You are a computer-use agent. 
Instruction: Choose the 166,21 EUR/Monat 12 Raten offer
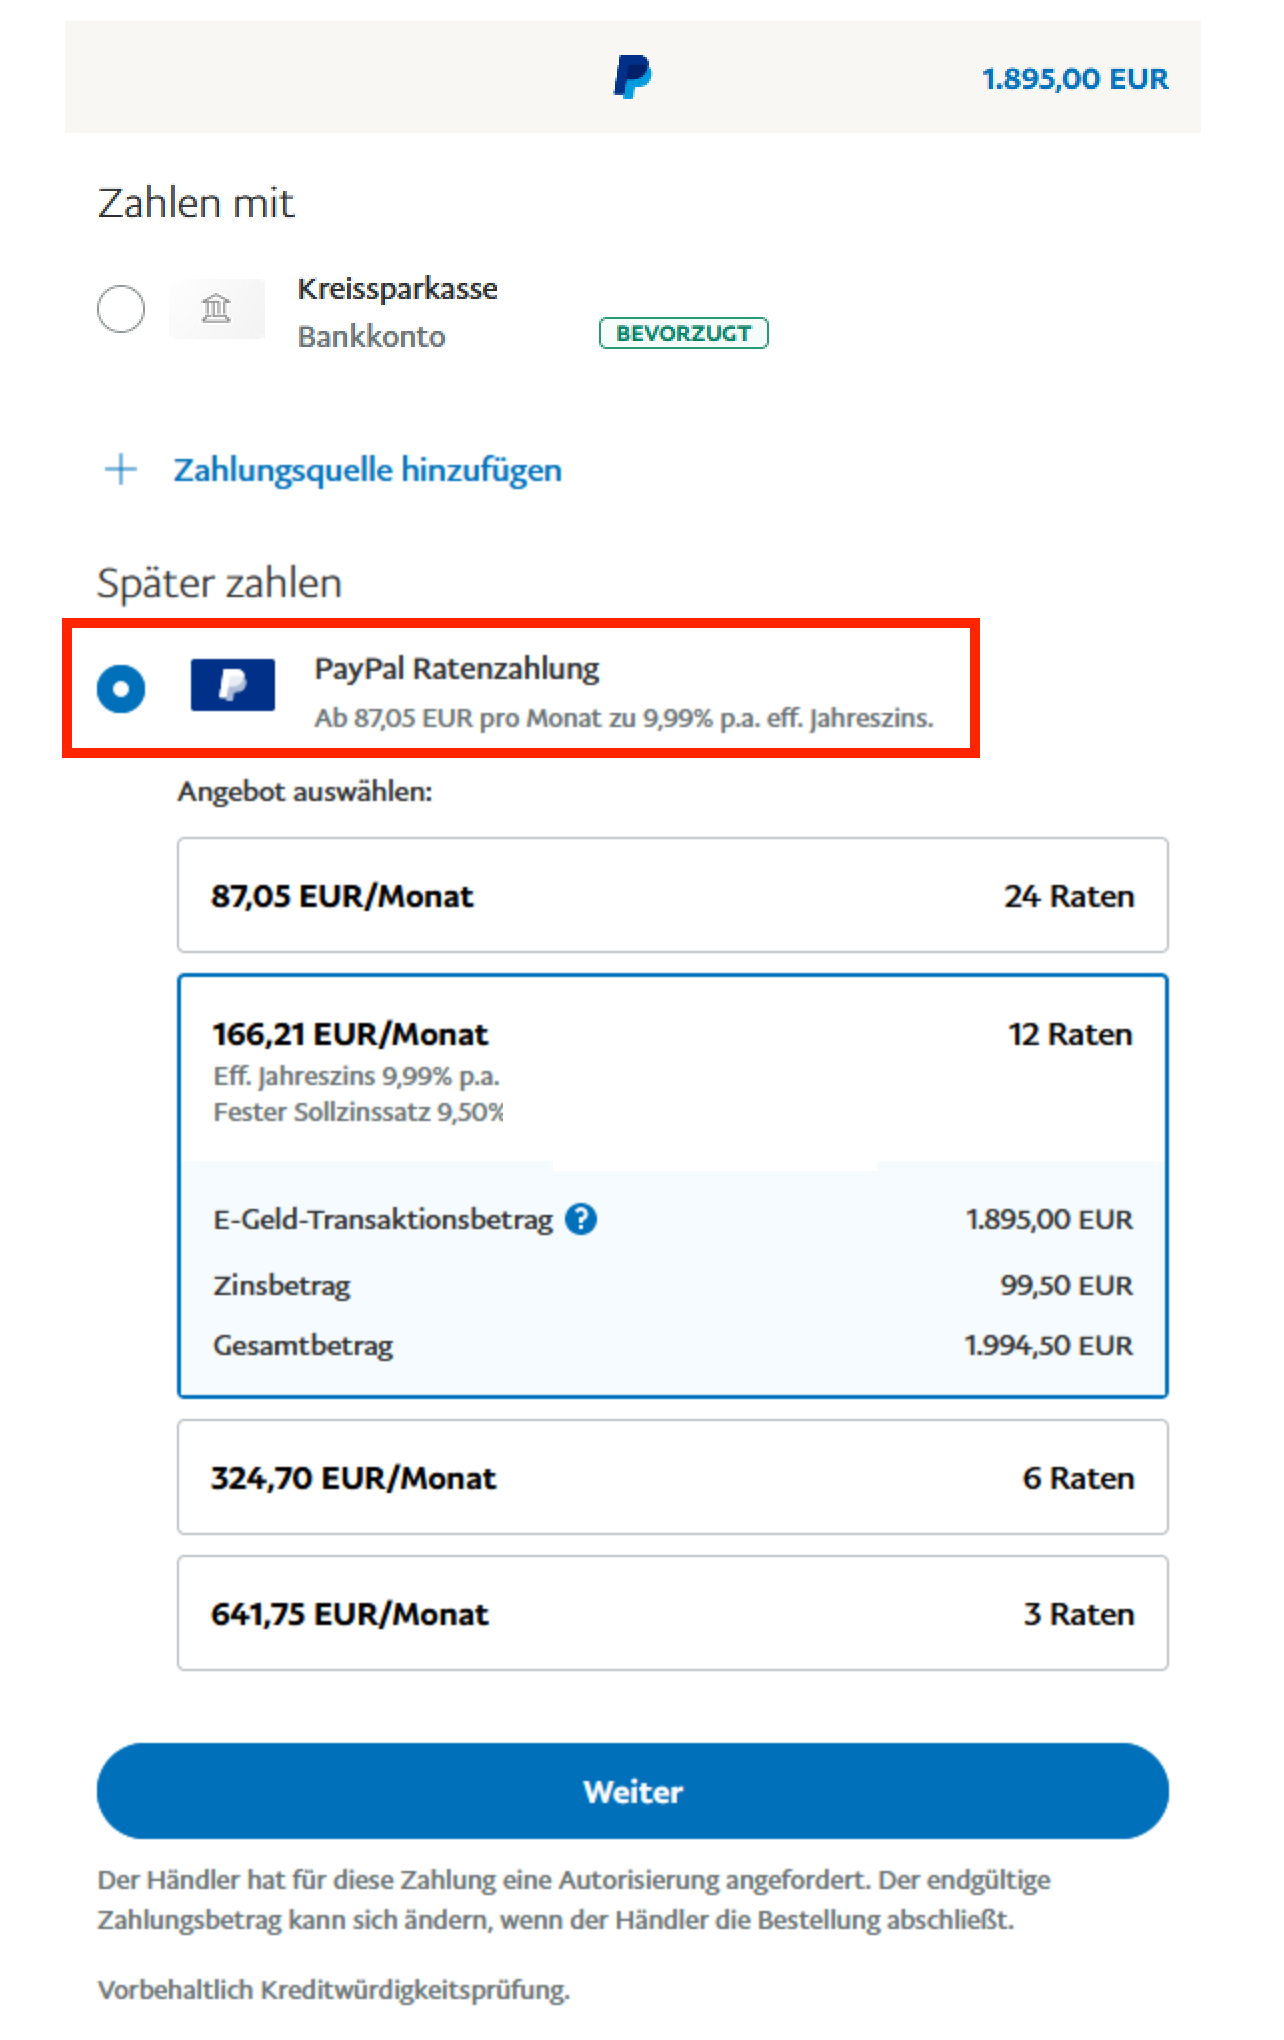(x=673, y=1186)
